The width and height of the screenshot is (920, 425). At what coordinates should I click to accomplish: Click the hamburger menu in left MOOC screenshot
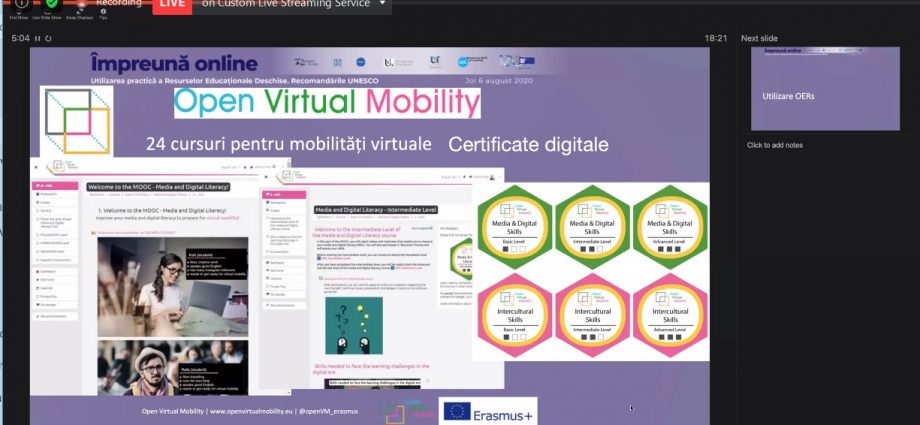pyautogui.click(x=36, y=168)
